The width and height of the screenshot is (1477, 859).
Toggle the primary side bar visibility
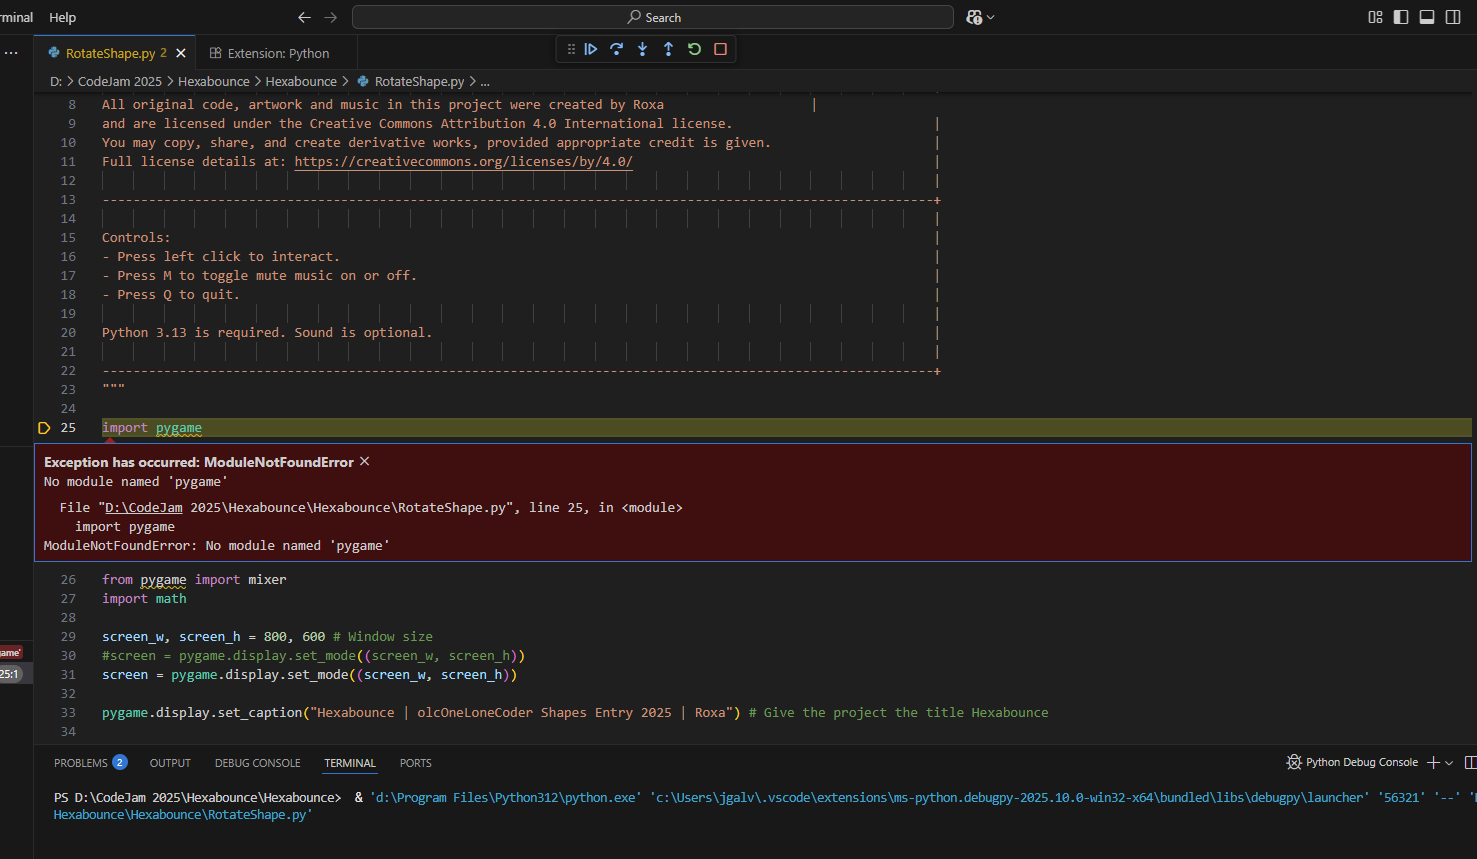[1401, 17]
